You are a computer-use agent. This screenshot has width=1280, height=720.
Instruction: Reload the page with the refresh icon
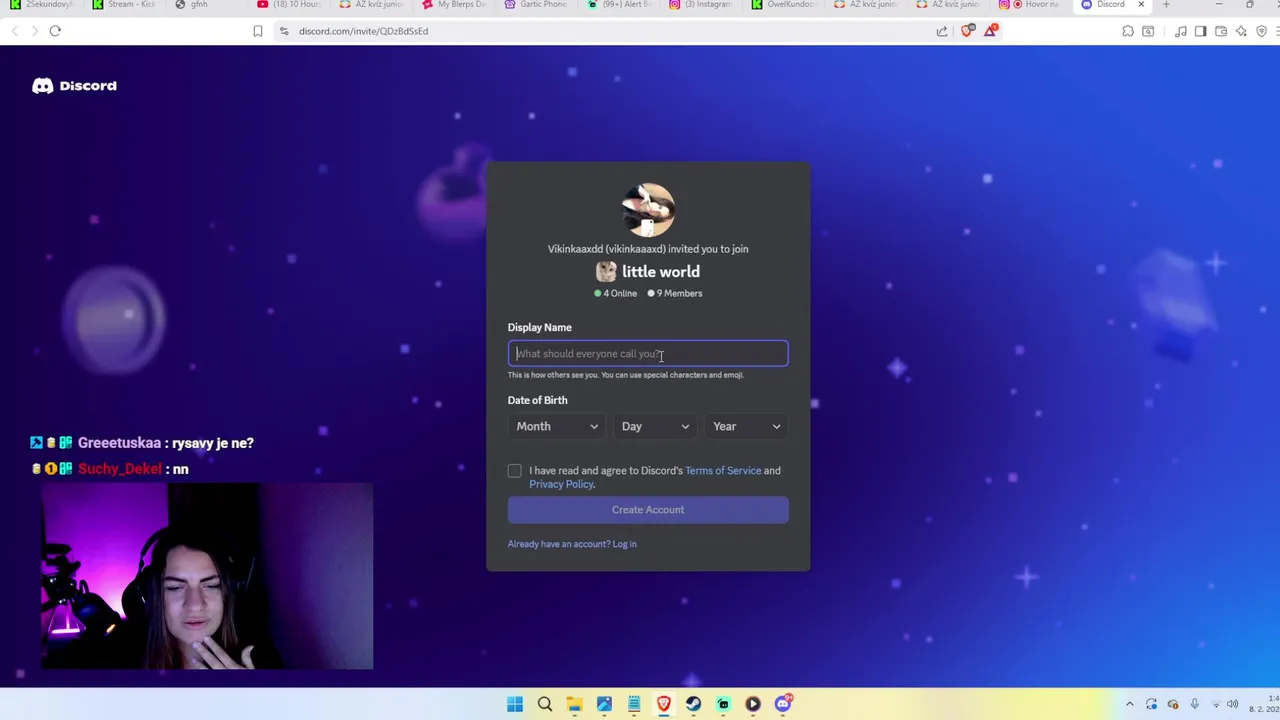click(55, 31)
